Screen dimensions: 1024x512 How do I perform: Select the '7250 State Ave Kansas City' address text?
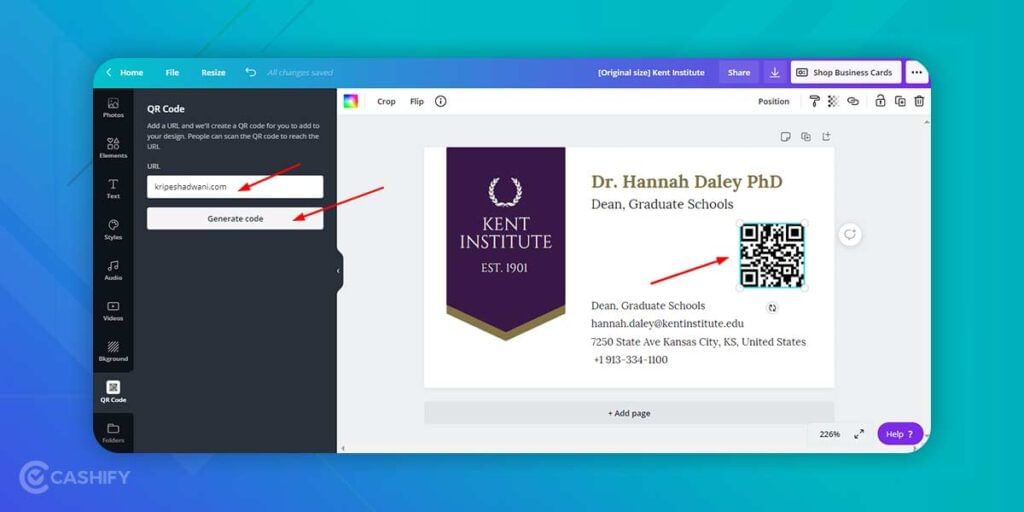coord(698,342)
